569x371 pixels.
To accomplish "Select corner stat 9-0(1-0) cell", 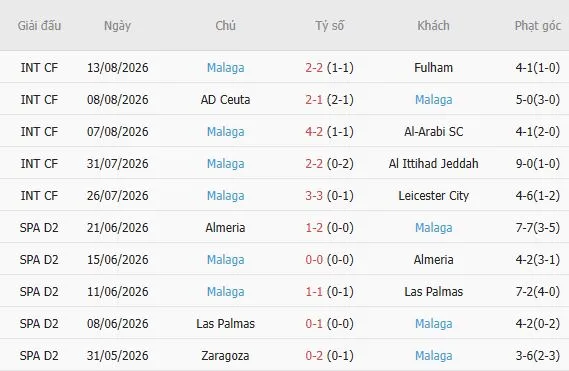I will (x=538, y=164).
